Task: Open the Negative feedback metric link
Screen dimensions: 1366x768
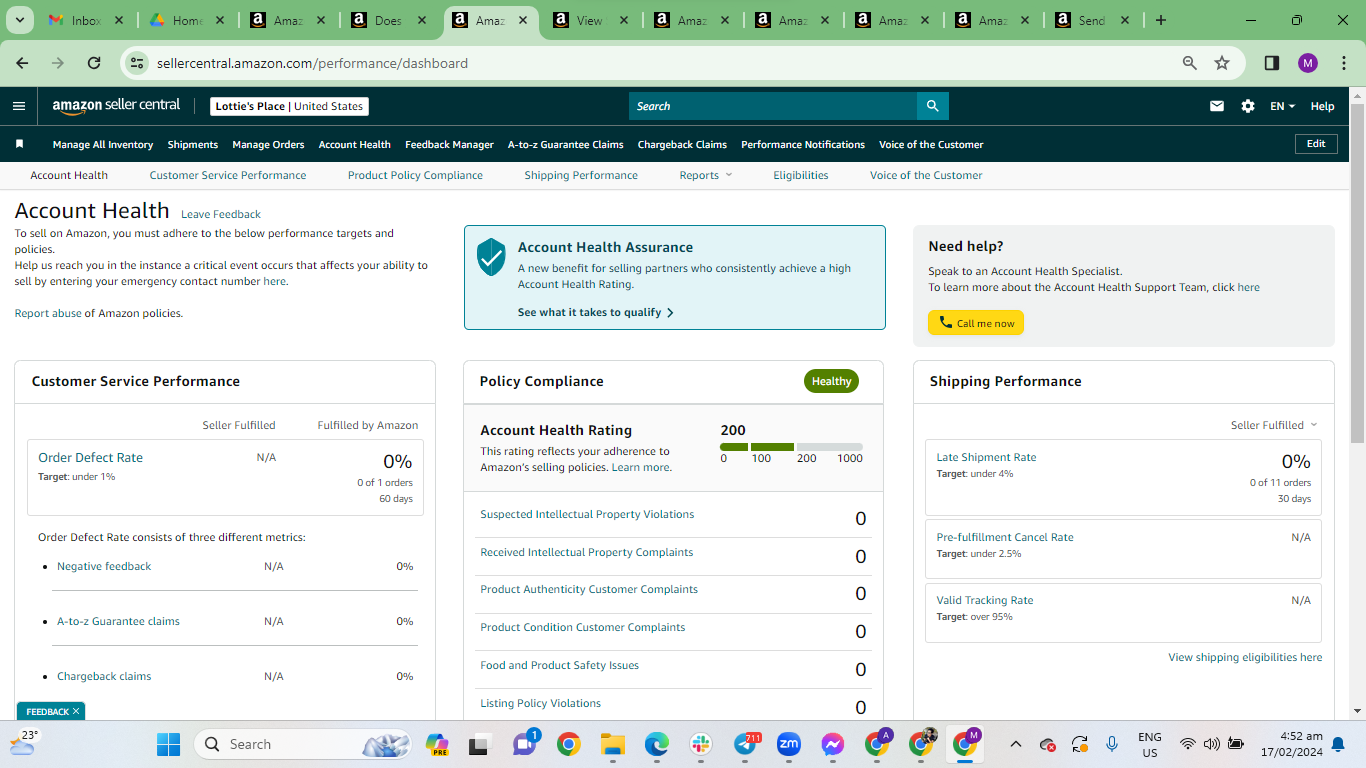Action: point(104,566)
